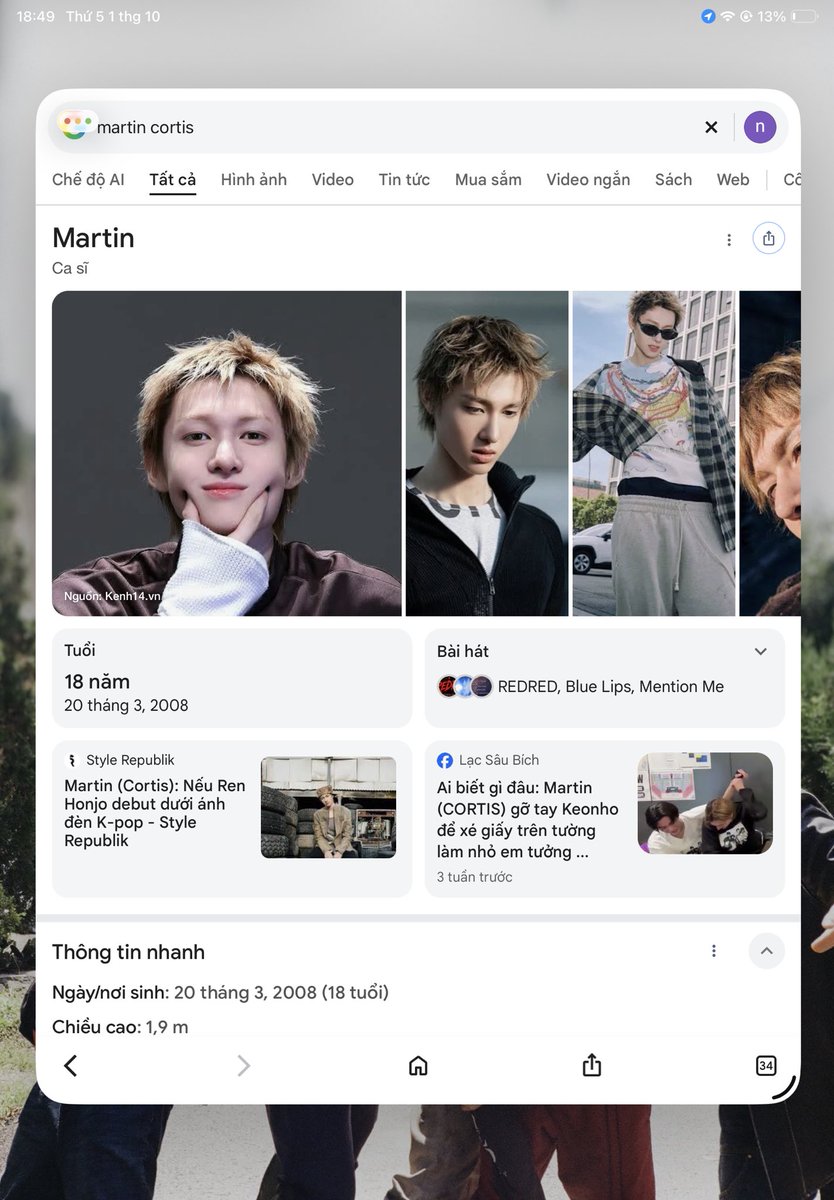Tap the '20 tháng 3, 2008' date in Tuổi card
This screenshot has height=1200, width=834.
pos(126,706)
